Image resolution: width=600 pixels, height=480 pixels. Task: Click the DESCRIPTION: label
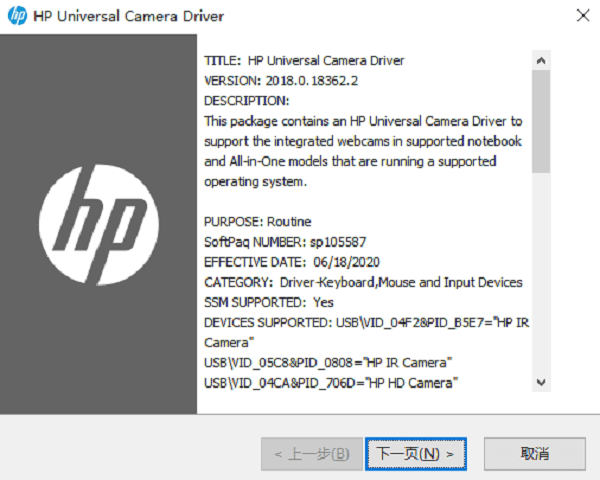[246, 101]
